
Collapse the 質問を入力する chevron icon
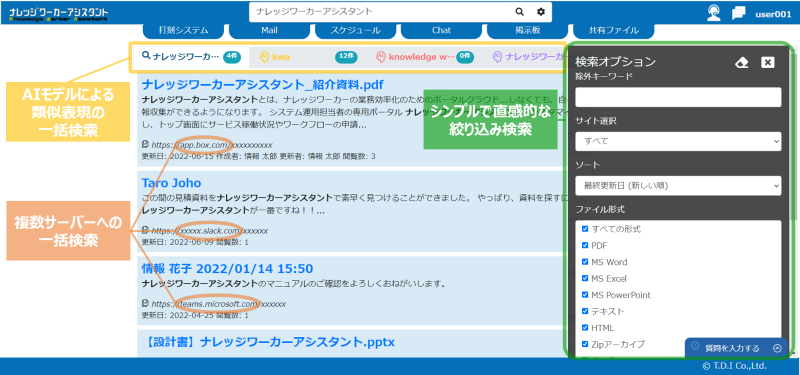click(777, 348)
